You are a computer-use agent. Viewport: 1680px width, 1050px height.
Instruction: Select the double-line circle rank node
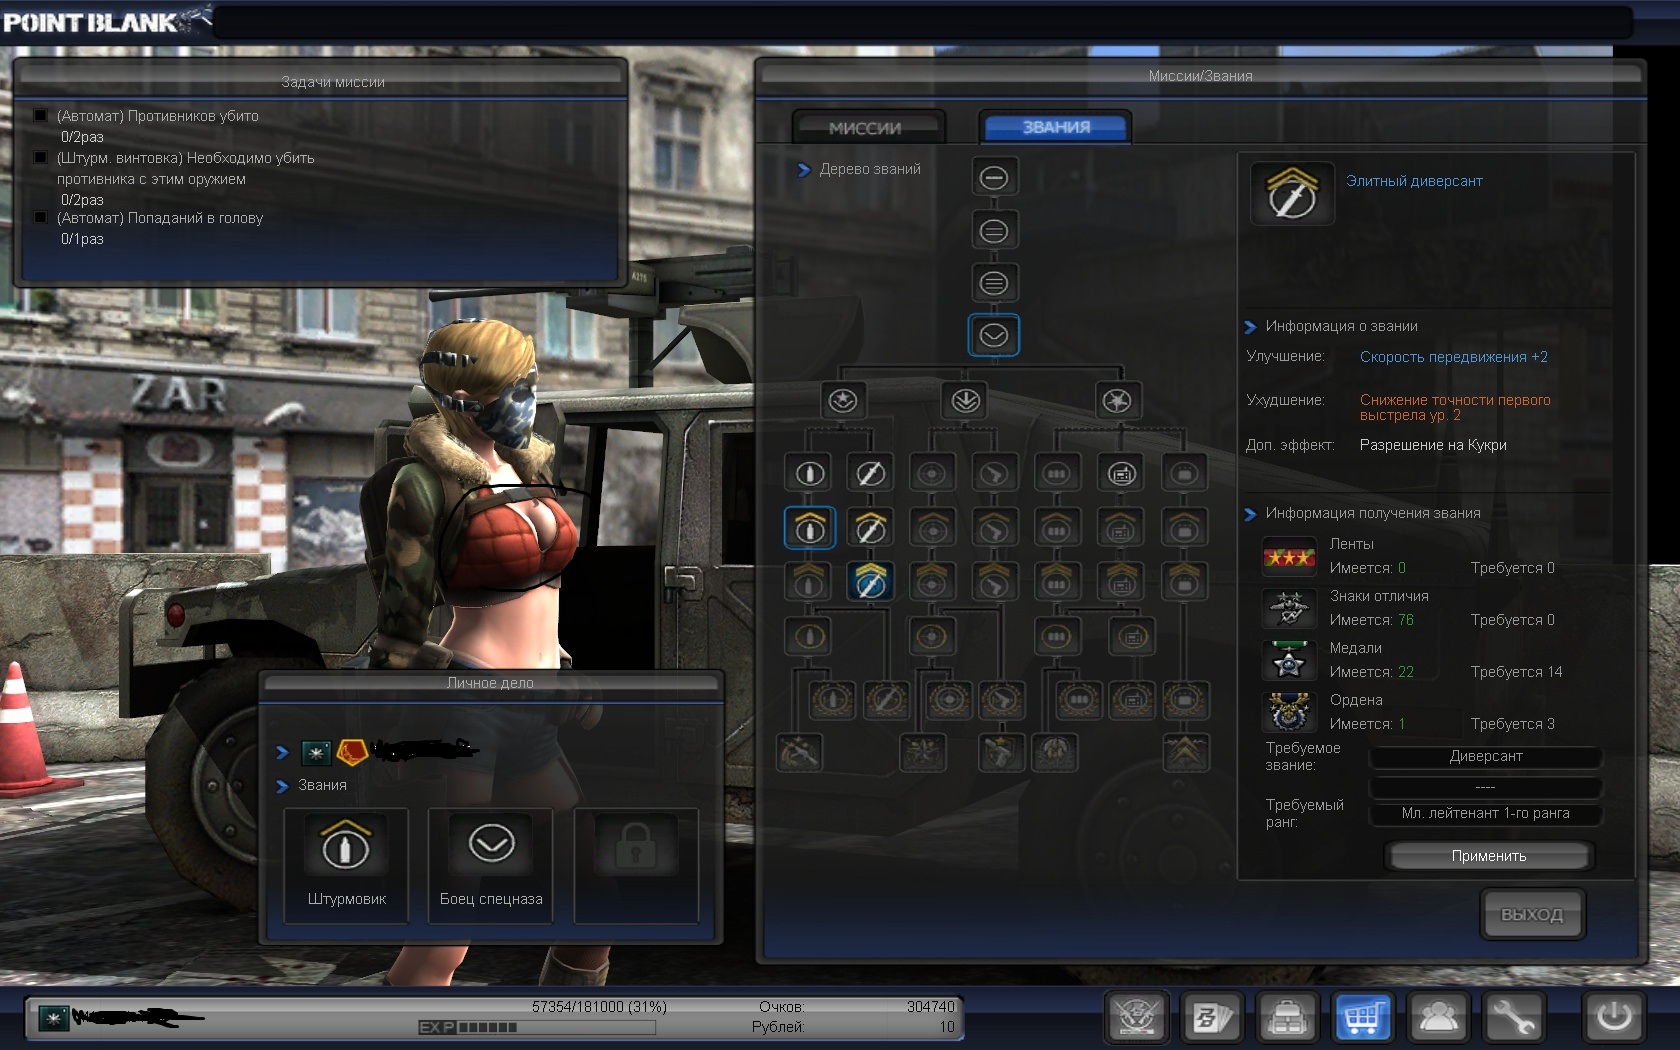994,231
